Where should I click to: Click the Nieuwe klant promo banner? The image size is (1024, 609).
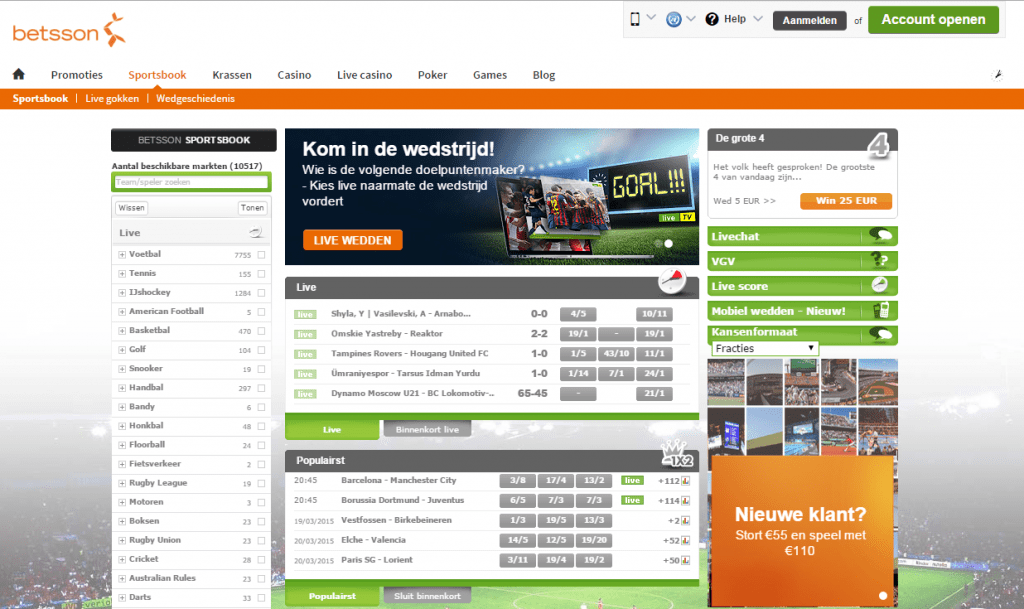coord(801,530)
